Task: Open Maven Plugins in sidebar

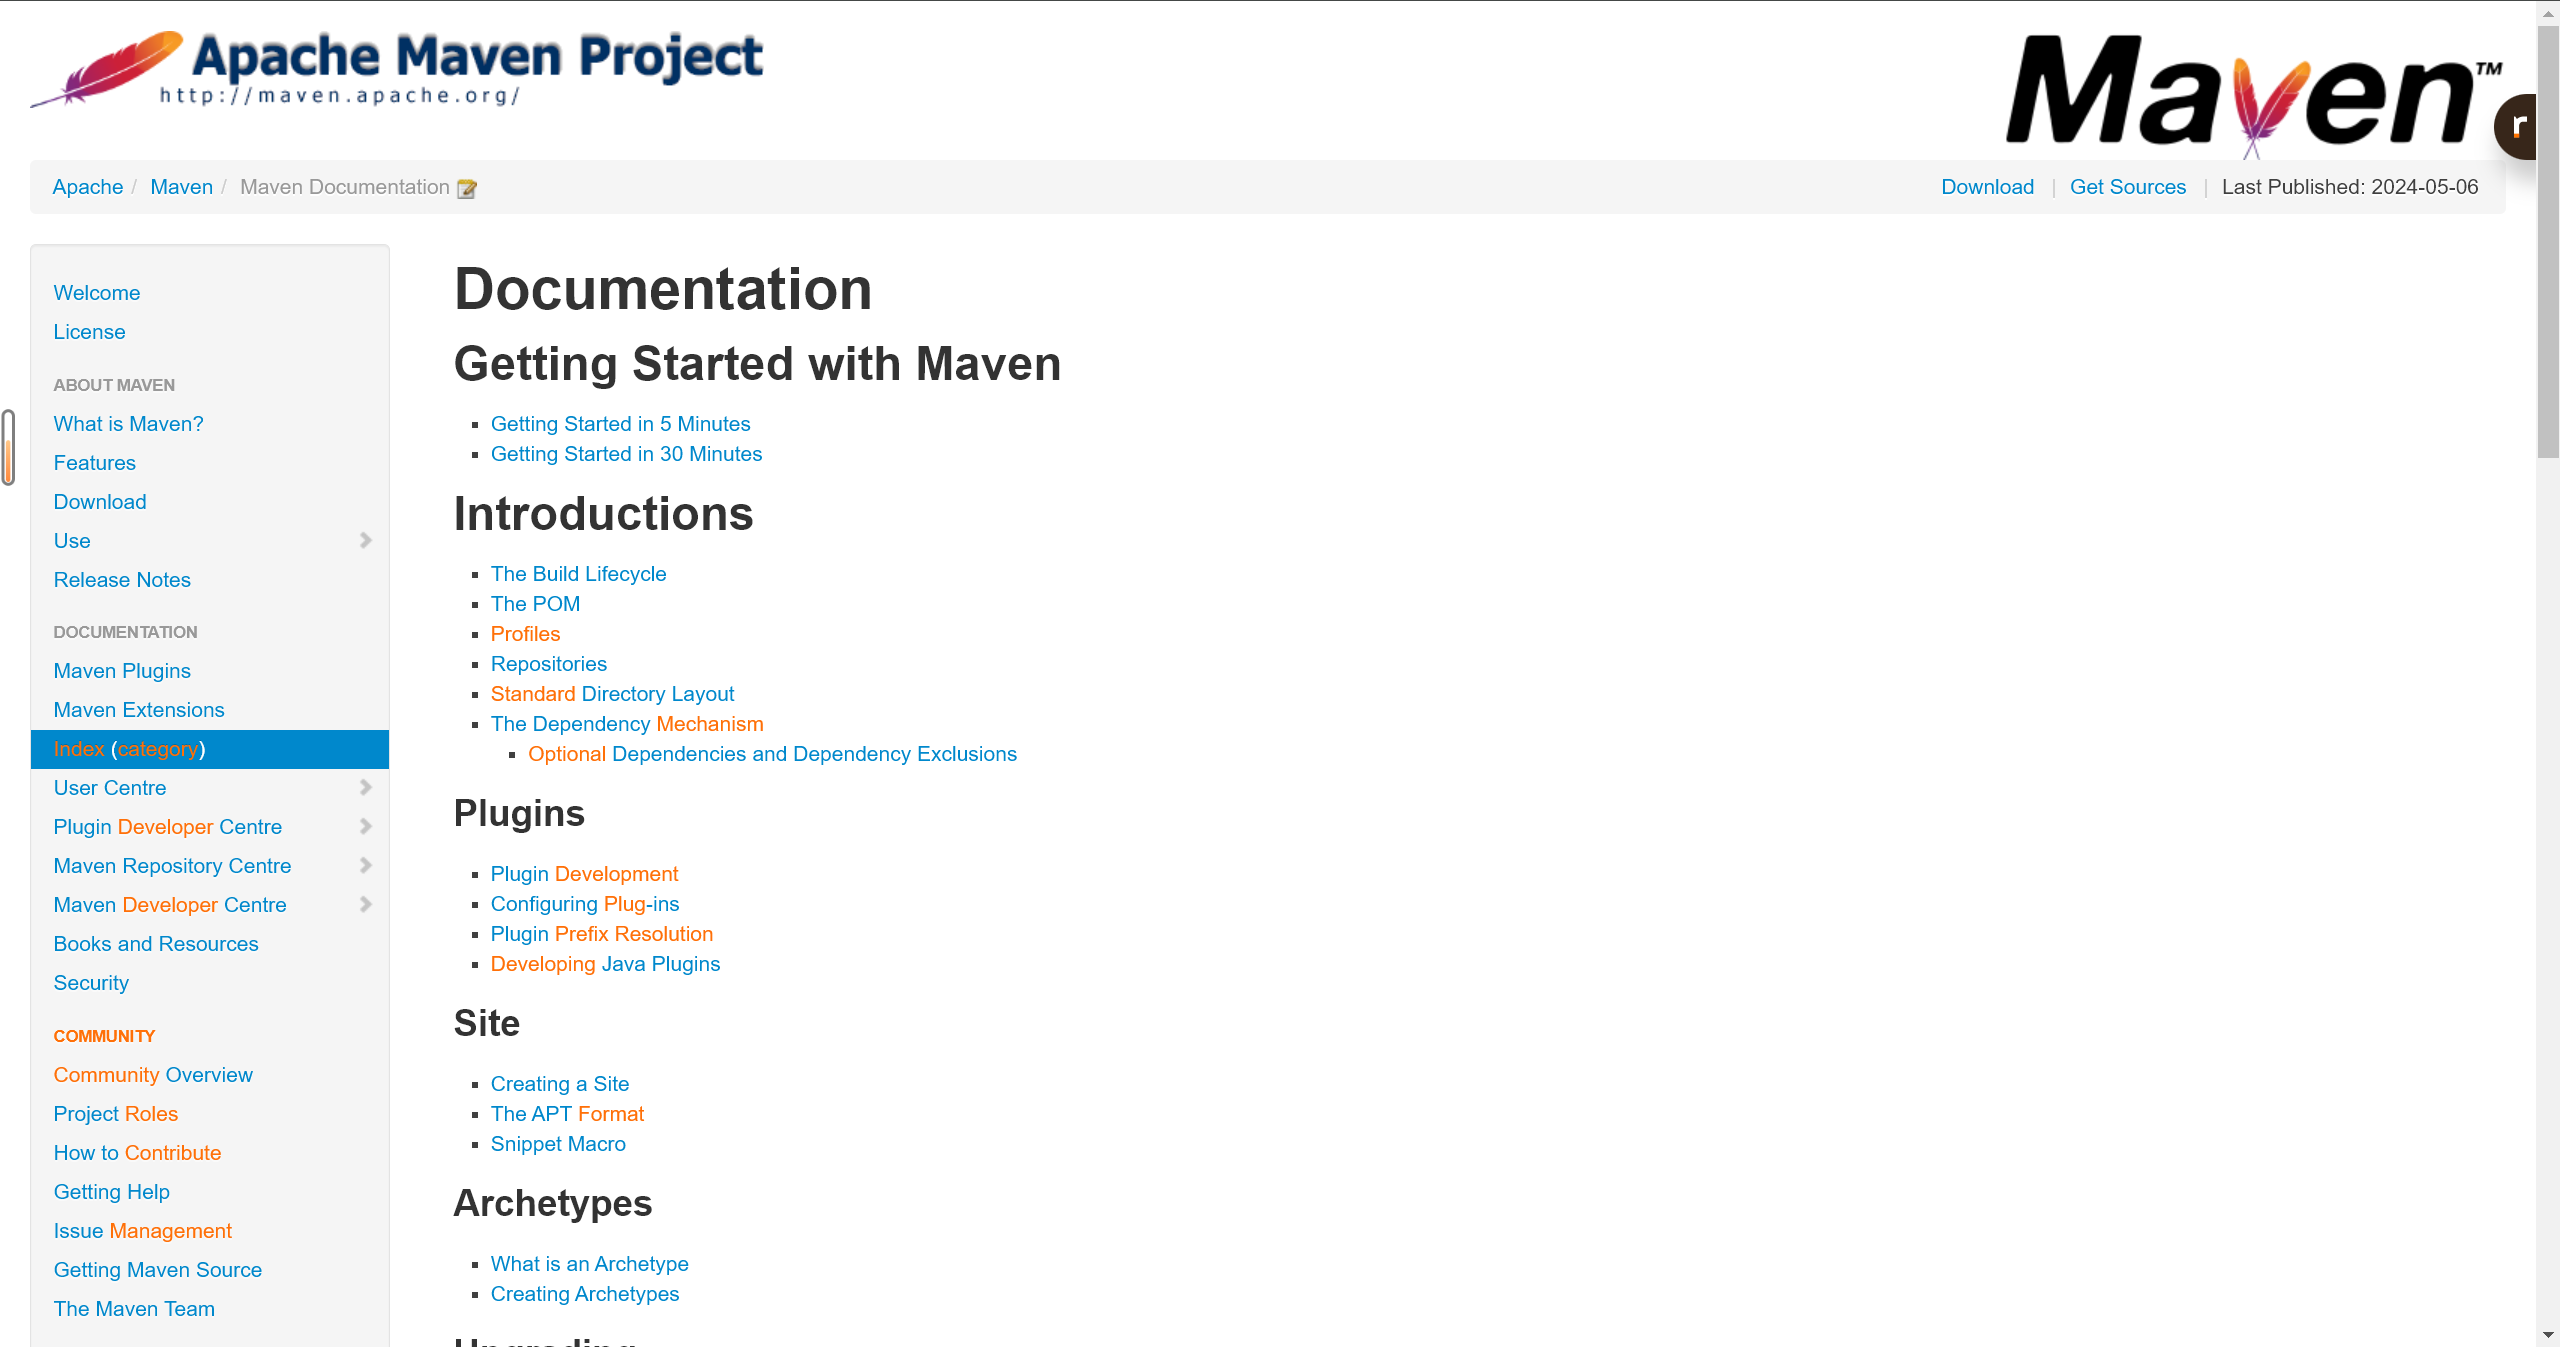Action: pos(122,671)
